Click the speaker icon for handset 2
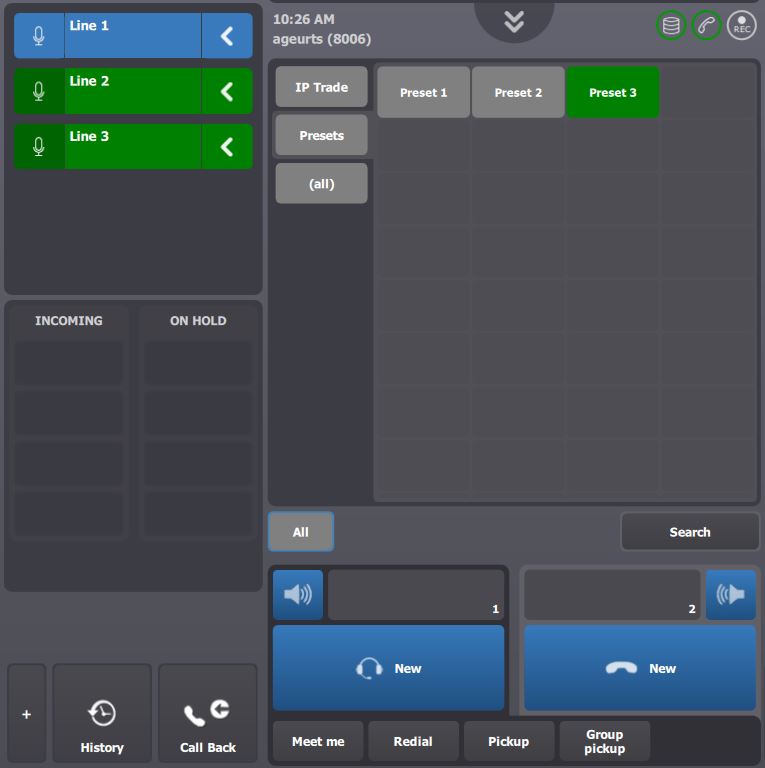The height and width of the screenshot is (768, 765). (x=730, y=595)
